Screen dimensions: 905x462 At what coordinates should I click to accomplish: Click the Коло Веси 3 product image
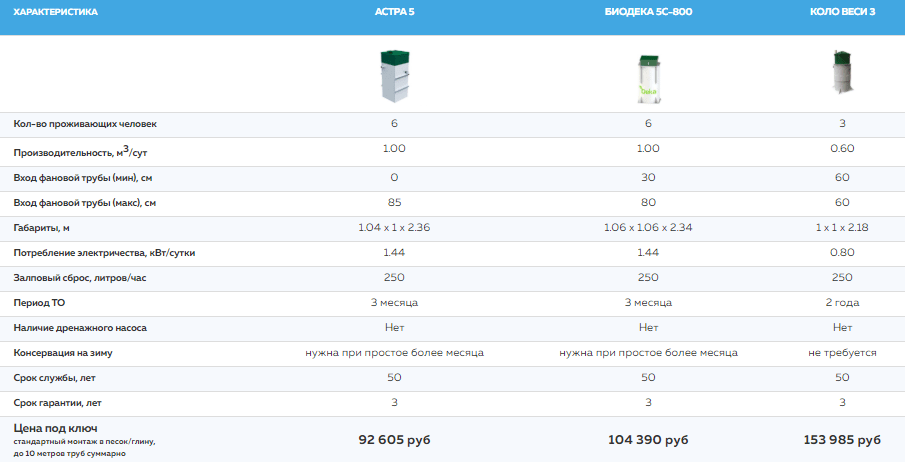point(842,73)
